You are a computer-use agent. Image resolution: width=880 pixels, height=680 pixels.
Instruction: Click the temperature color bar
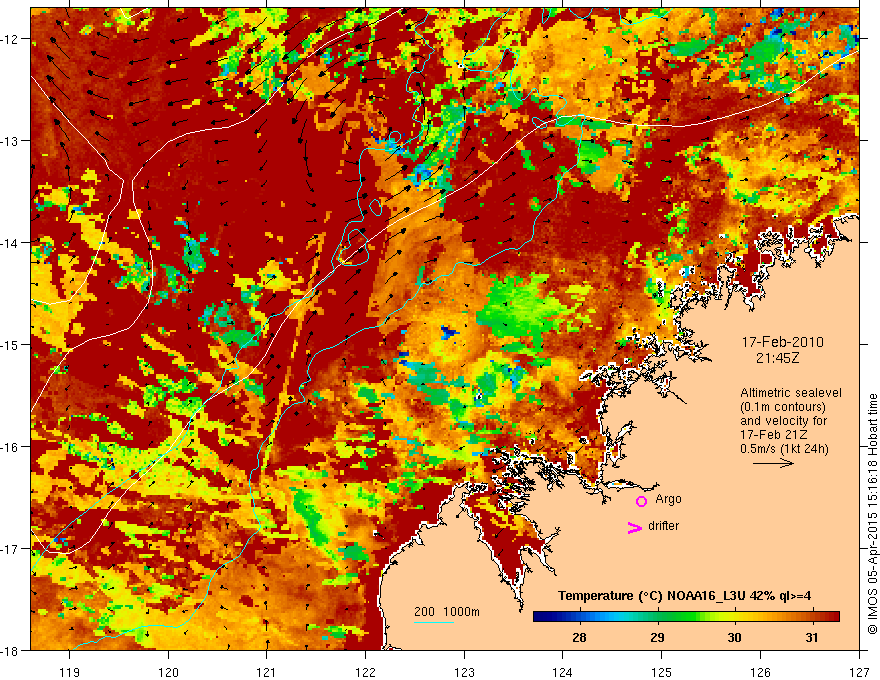coord(686,616)
